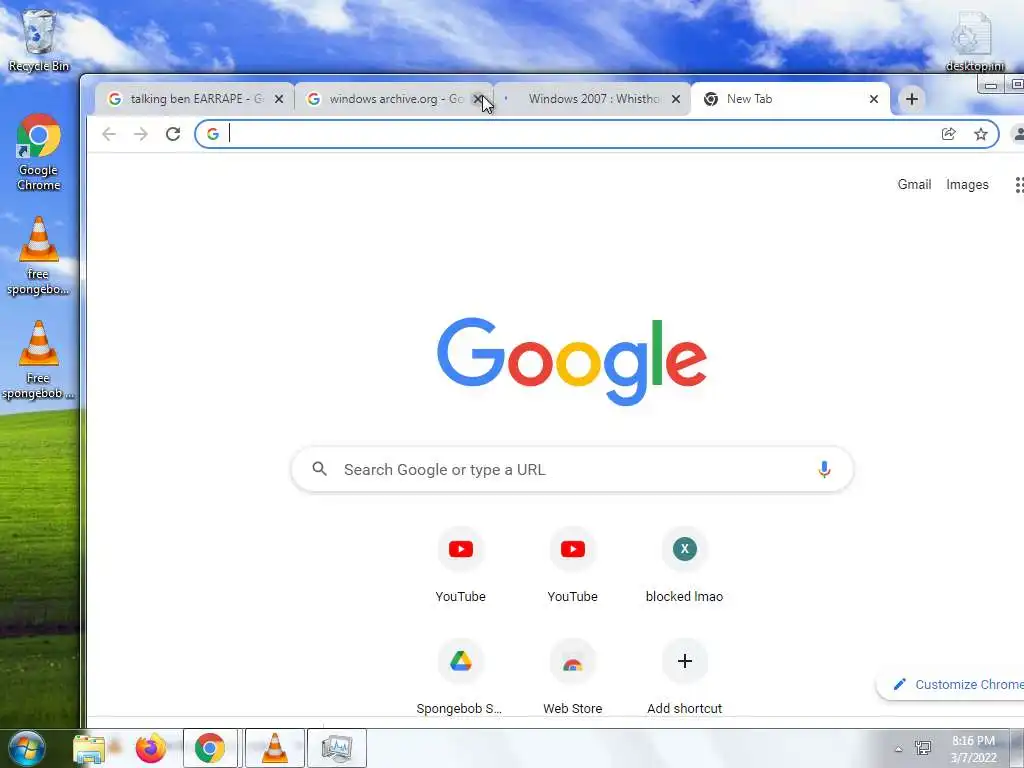Screen dimensions: 1024x768
Task: Open the Images link
Action: [x=967, y=185]
